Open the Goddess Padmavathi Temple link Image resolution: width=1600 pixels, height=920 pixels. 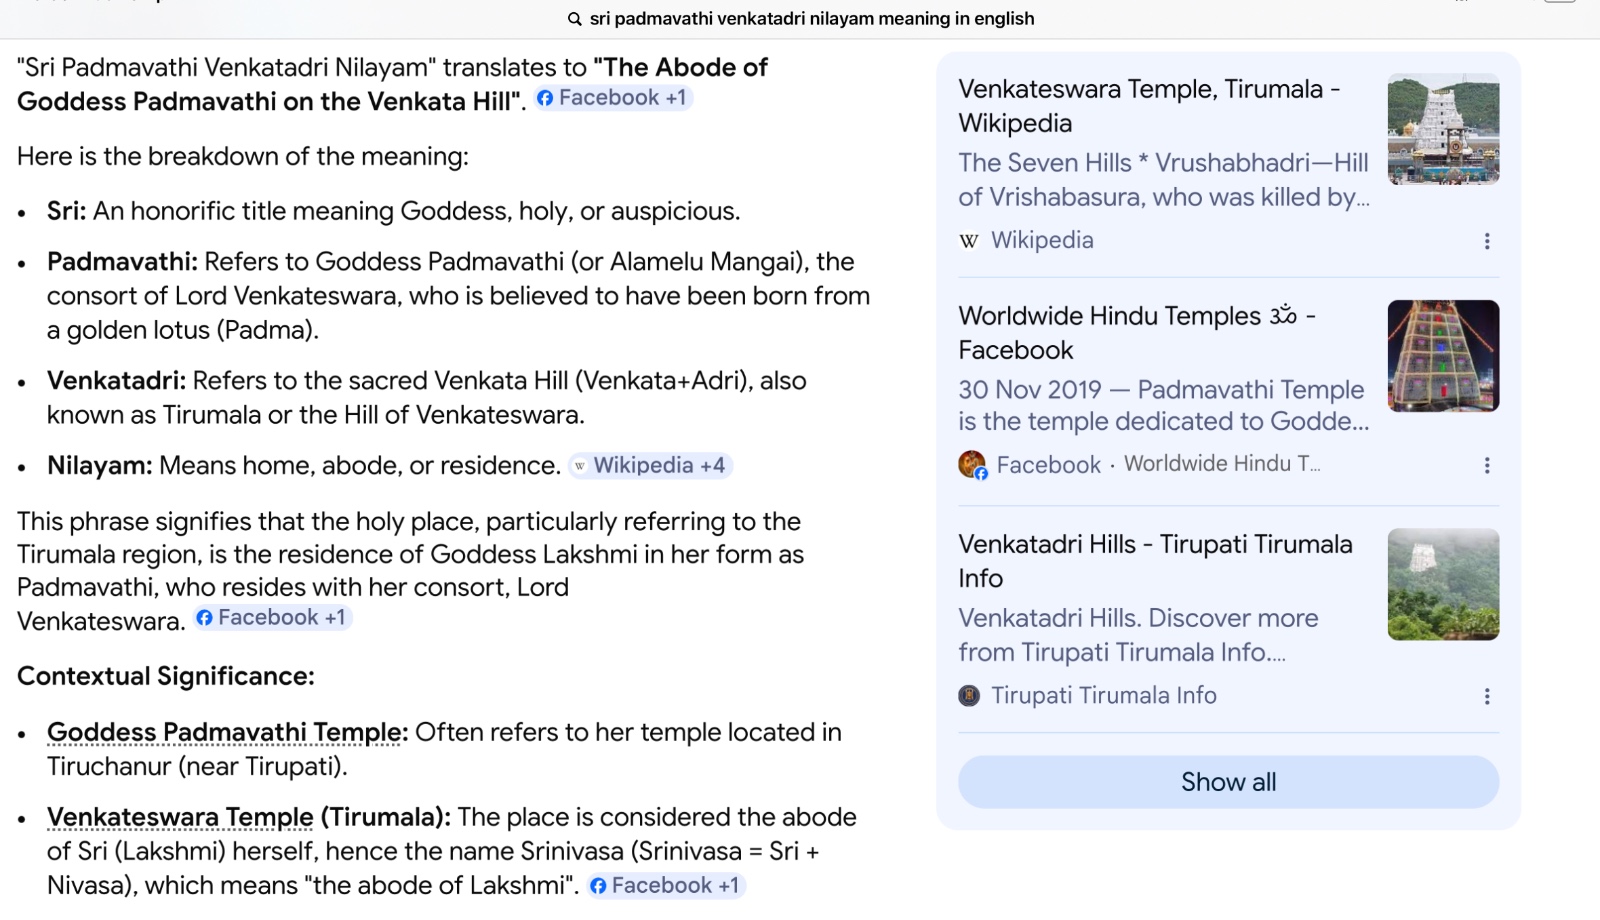[227, 732]
